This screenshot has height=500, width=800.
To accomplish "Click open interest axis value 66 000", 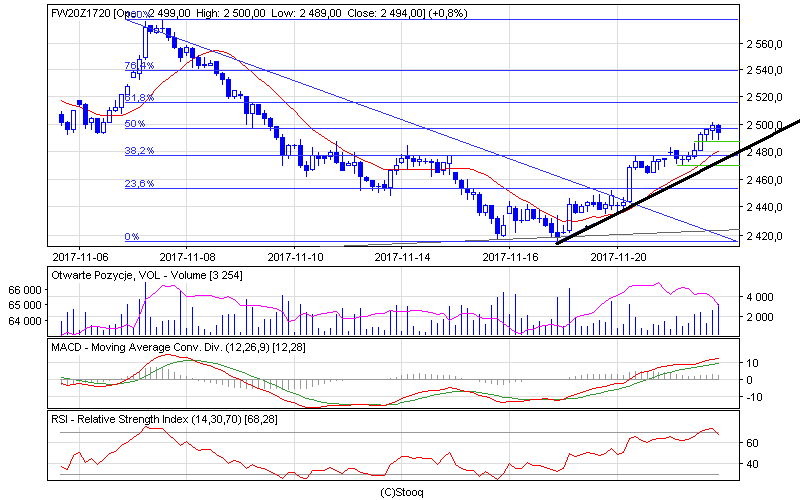I will coord(25,290).
